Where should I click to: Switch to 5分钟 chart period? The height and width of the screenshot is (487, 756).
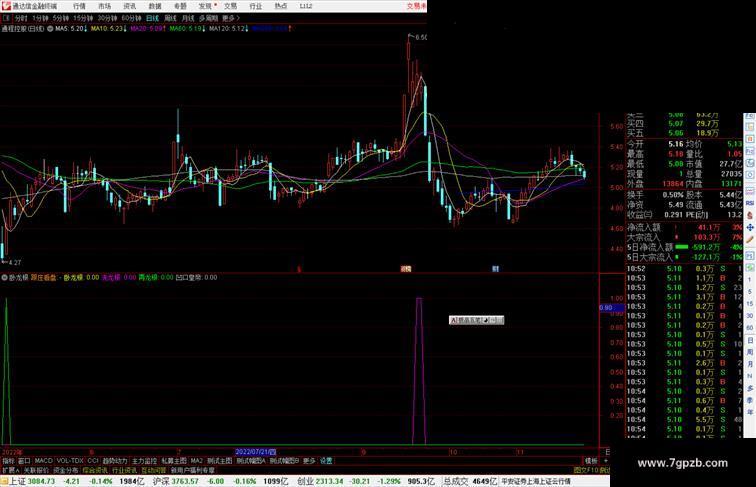[x=61, y=18]
